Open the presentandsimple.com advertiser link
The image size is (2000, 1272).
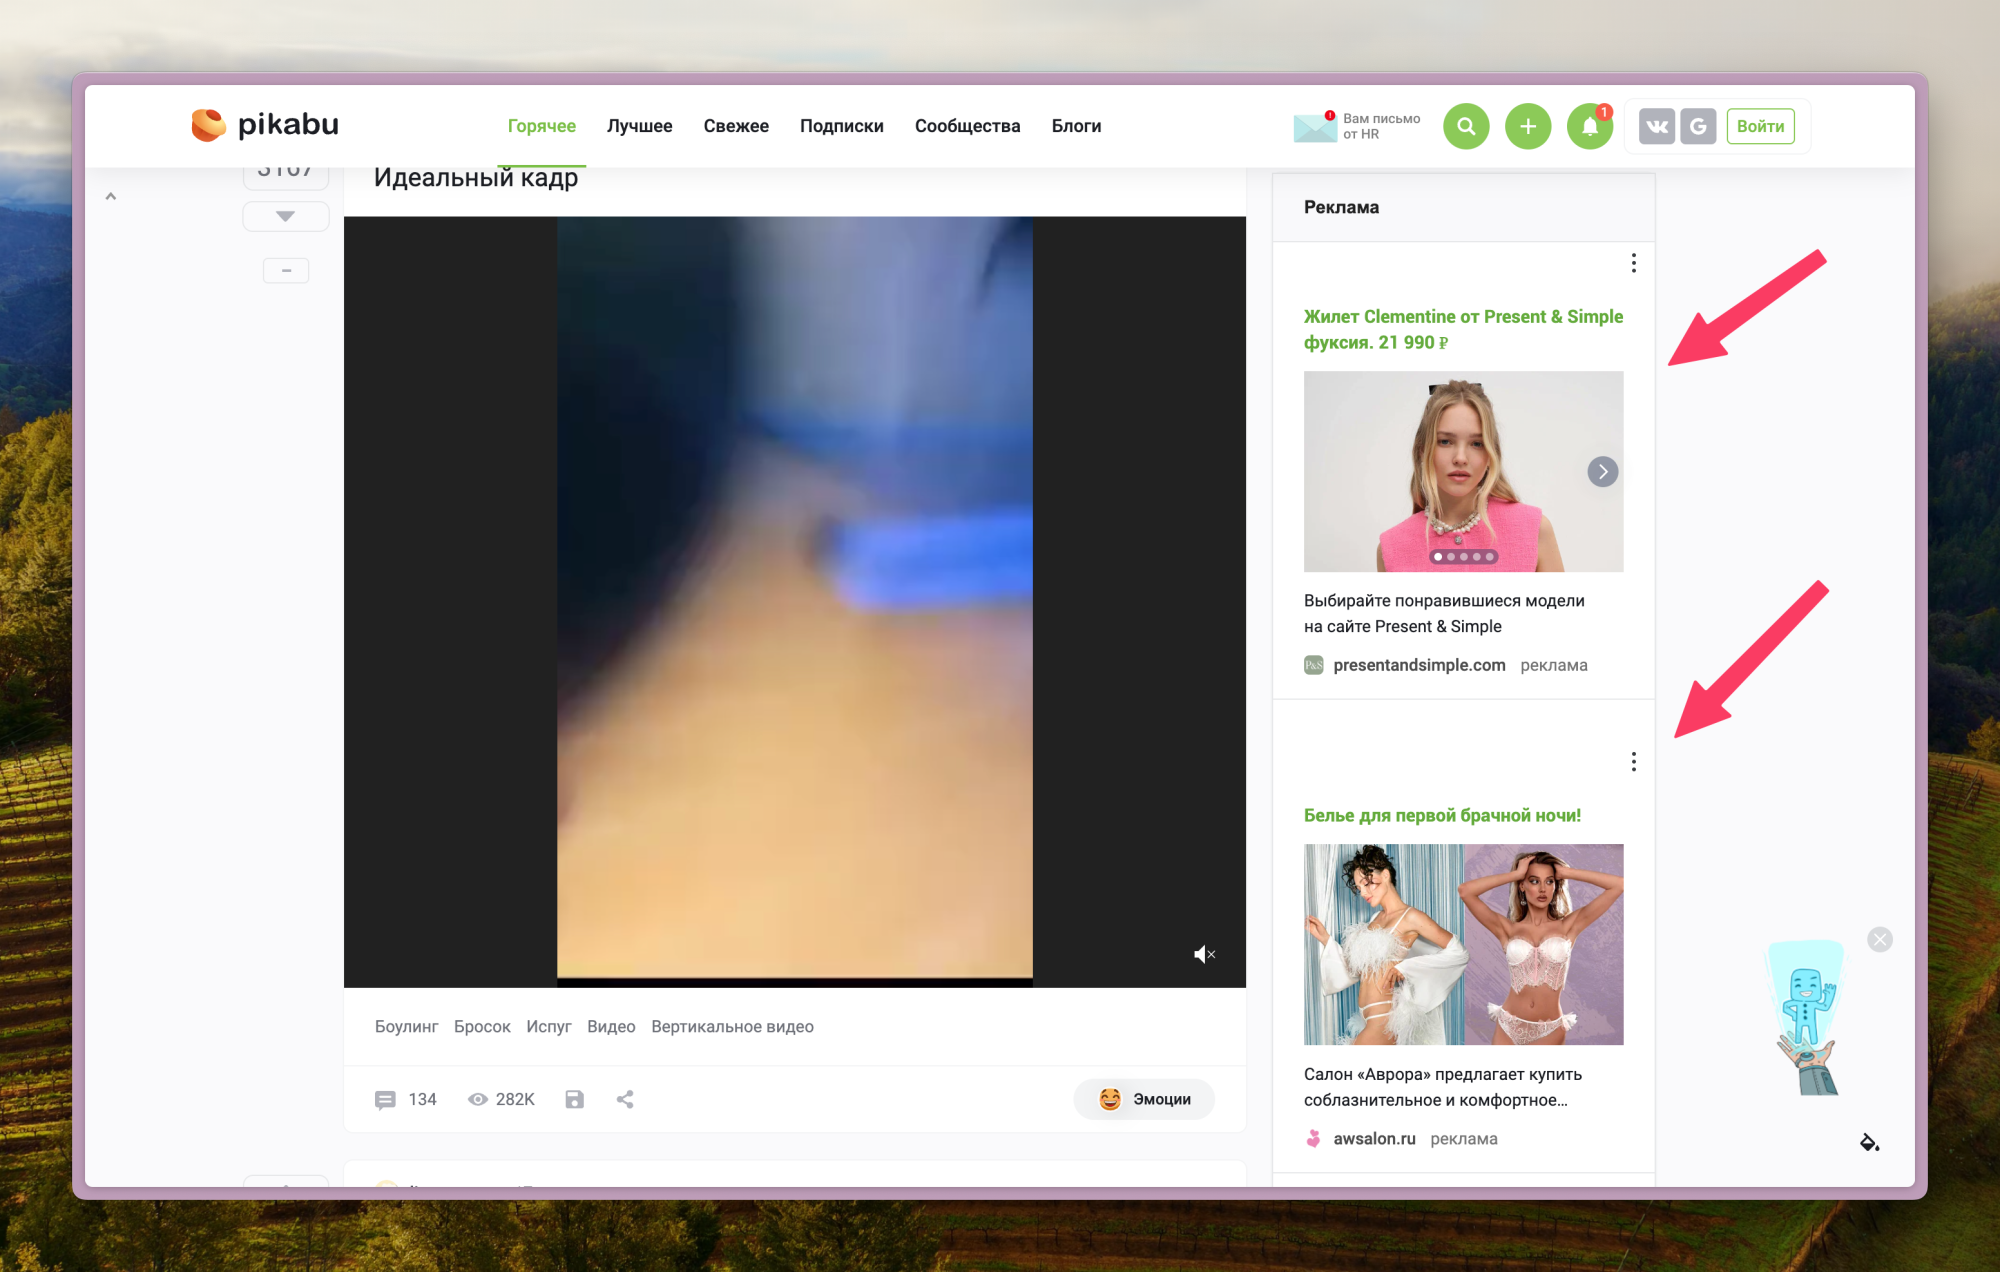[1420, 664]
